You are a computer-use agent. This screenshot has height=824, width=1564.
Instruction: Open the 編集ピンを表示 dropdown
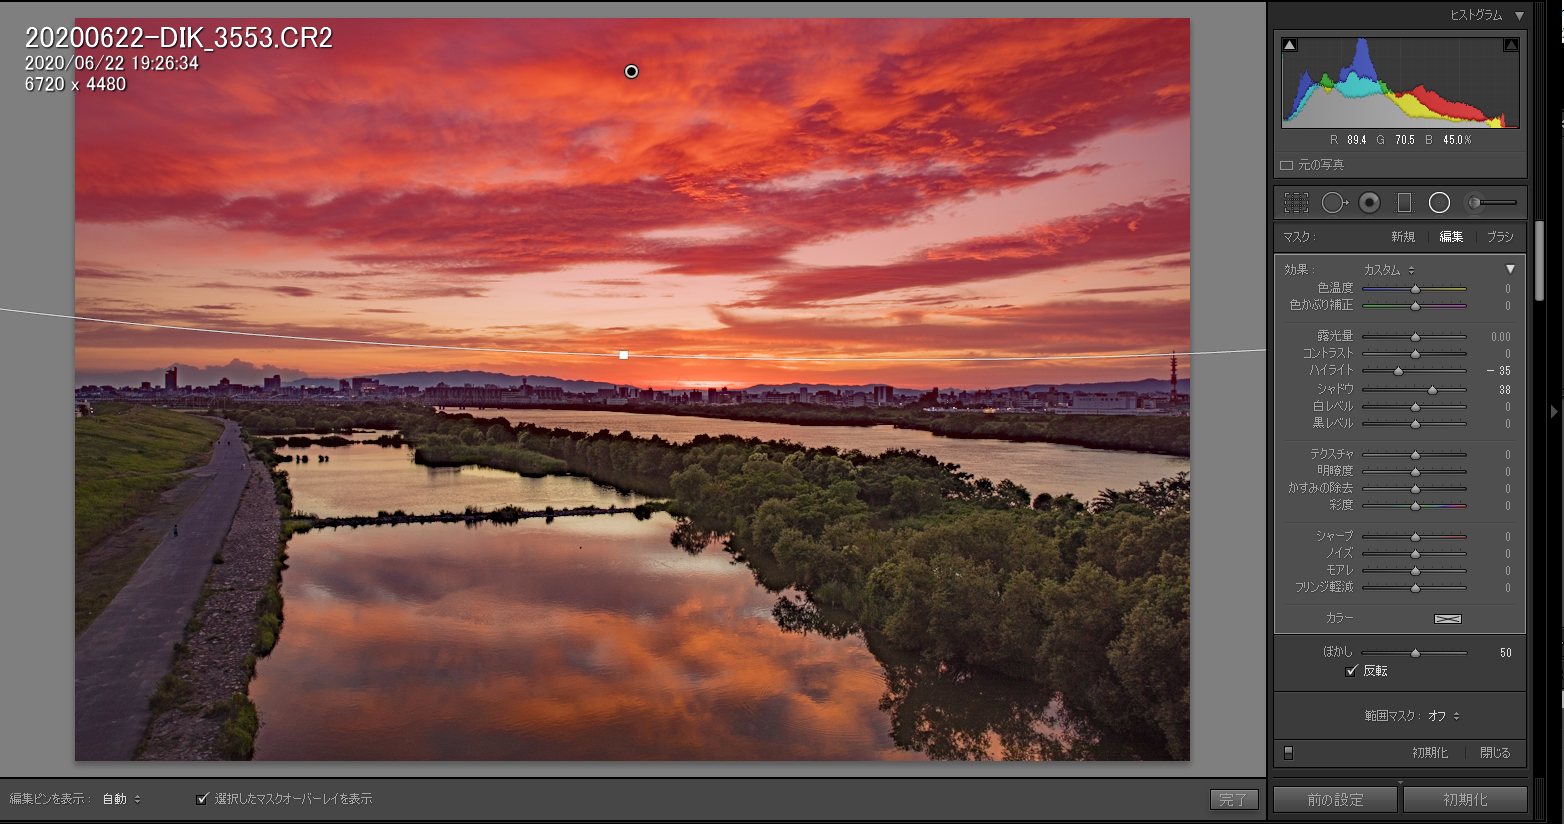[x=121, y=799]
